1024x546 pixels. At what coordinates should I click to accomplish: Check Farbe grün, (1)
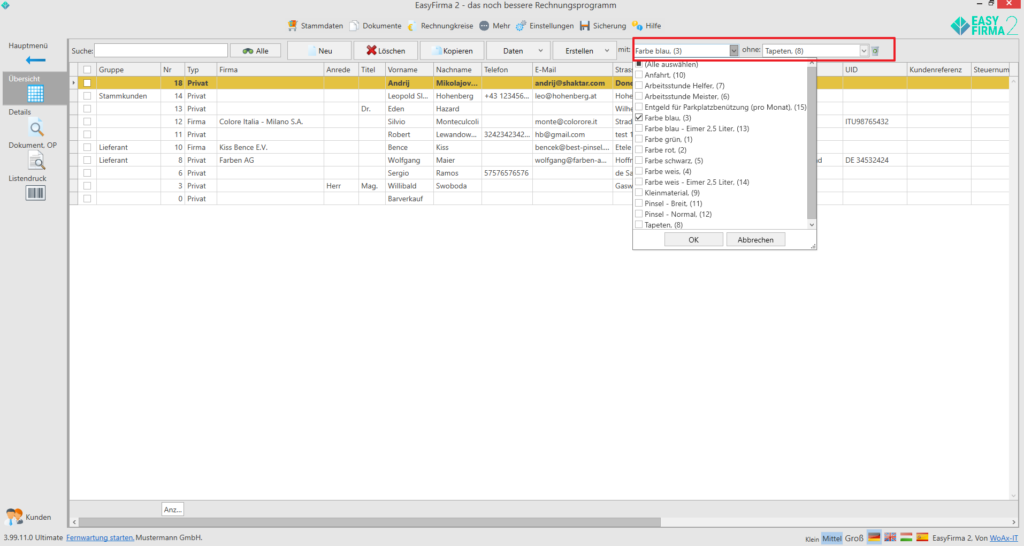(x=639, y=139)
